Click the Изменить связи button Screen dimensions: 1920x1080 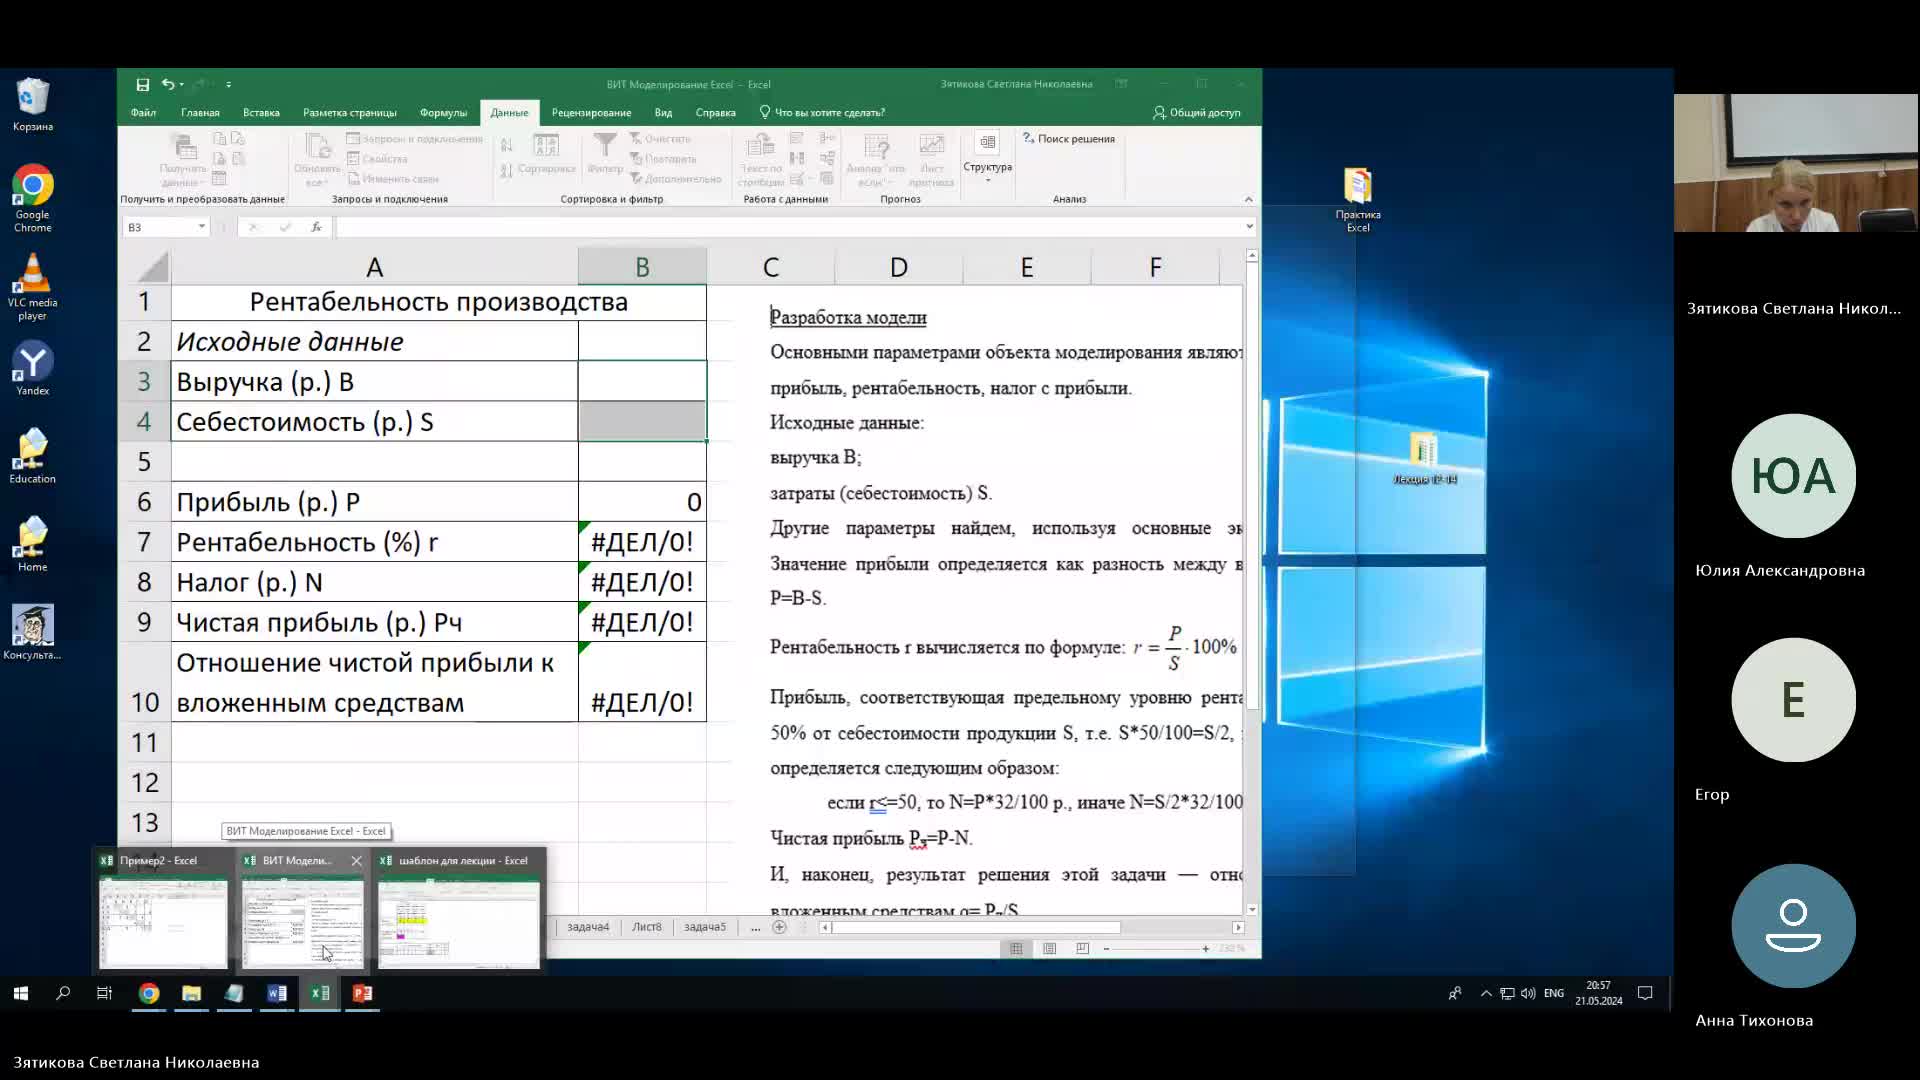point(393,179)
